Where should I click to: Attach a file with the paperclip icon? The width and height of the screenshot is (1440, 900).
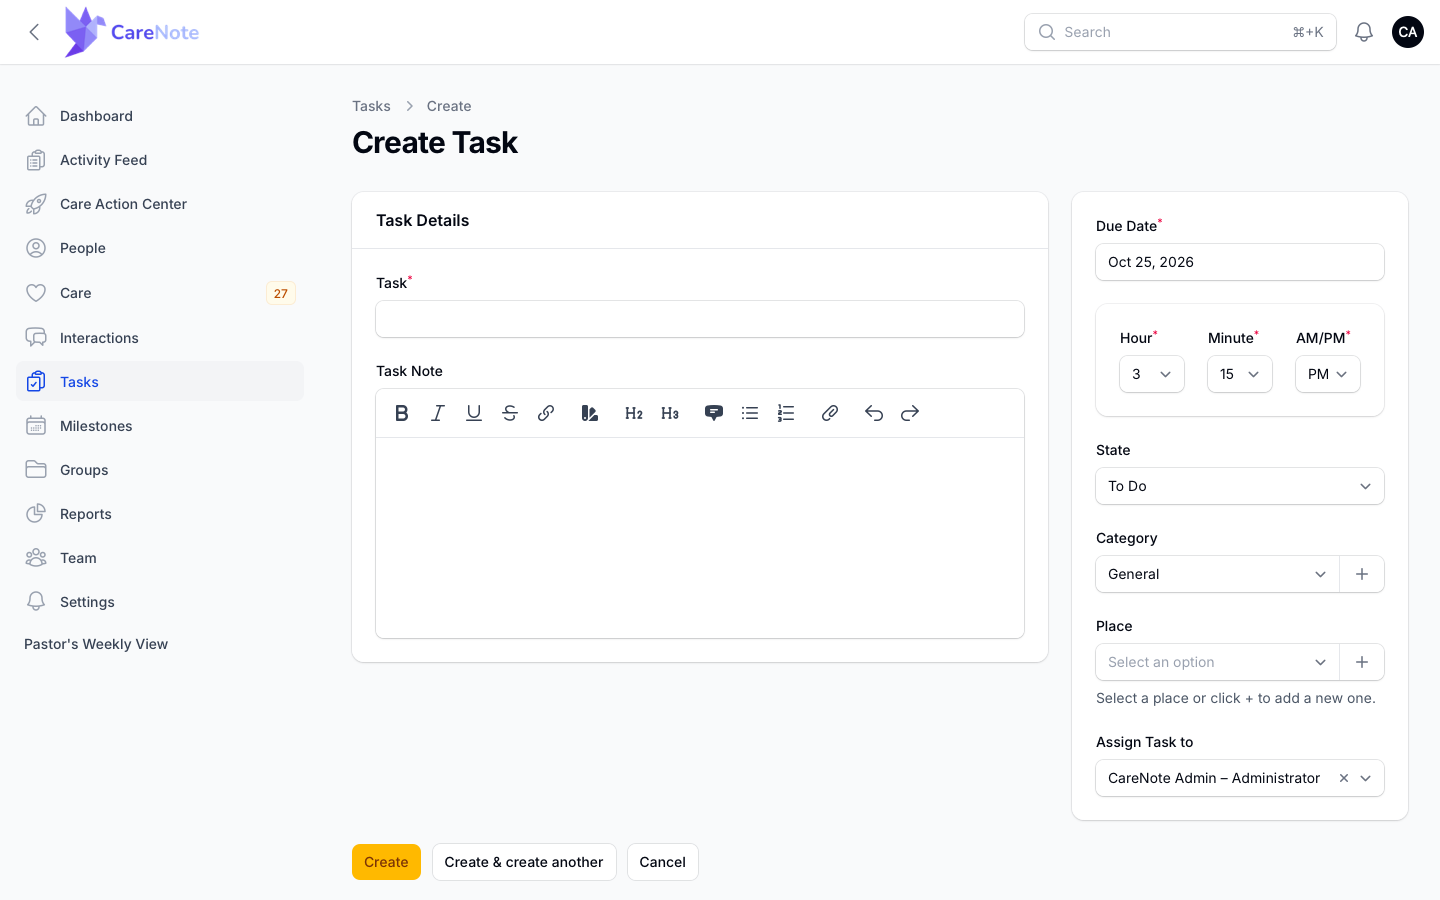click(830, 413)
